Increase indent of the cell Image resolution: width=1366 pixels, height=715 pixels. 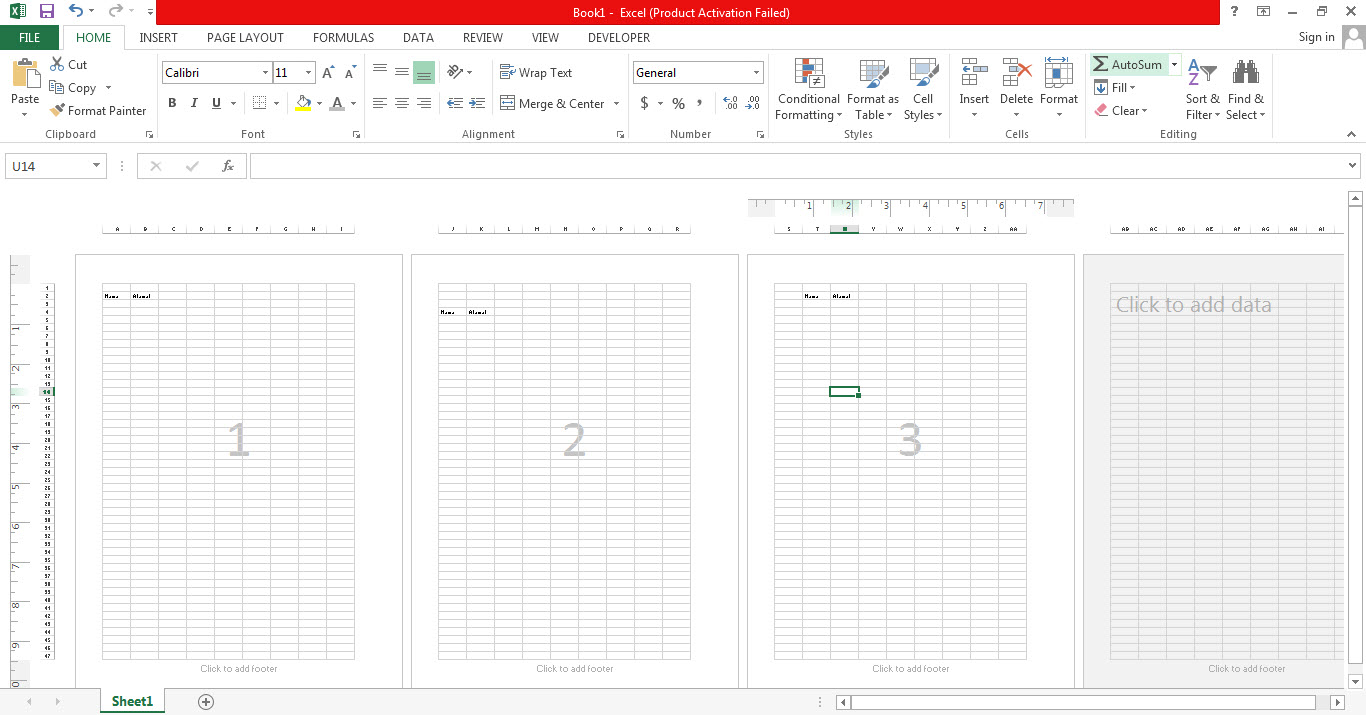pos(478,103)
